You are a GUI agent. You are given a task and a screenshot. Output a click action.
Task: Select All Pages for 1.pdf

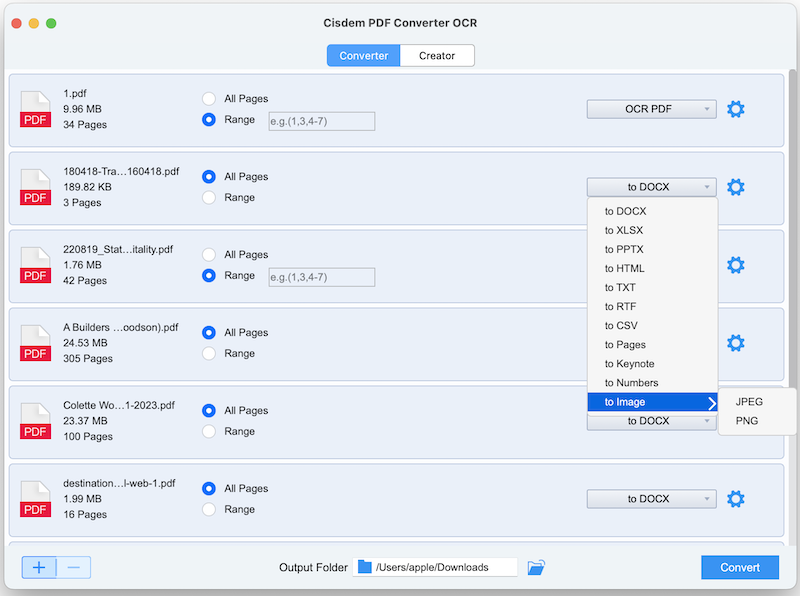(x=208, y=99)
